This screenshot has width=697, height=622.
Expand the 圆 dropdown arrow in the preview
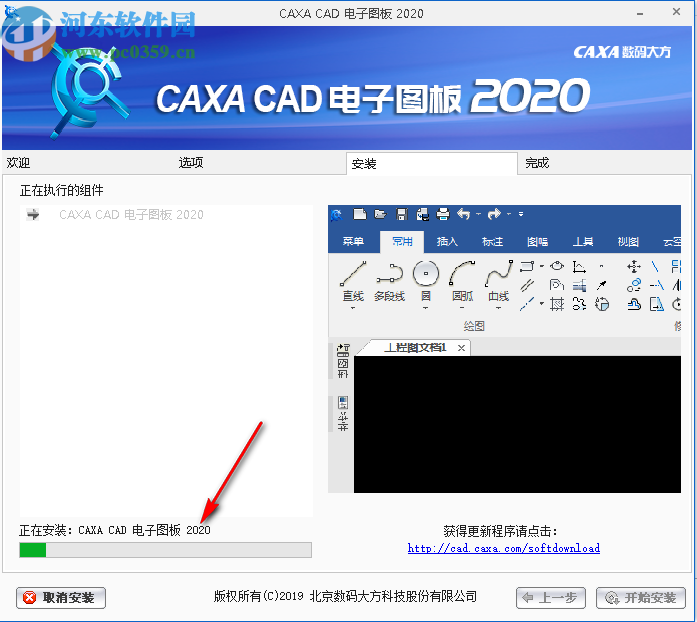coord(425,308)
